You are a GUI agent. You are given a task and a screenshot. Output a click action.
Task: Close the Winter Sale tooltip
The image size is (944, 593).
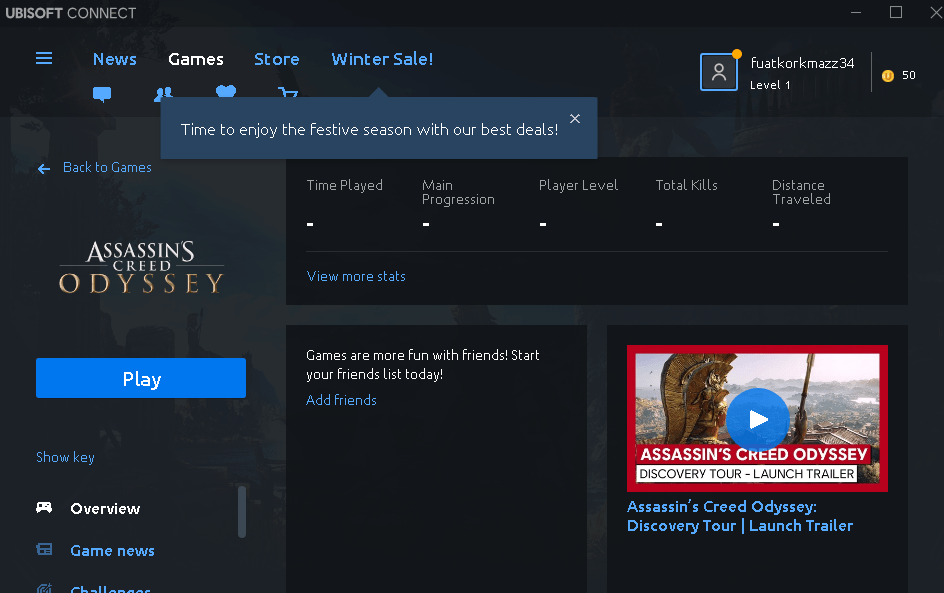(x=575, y=119)
